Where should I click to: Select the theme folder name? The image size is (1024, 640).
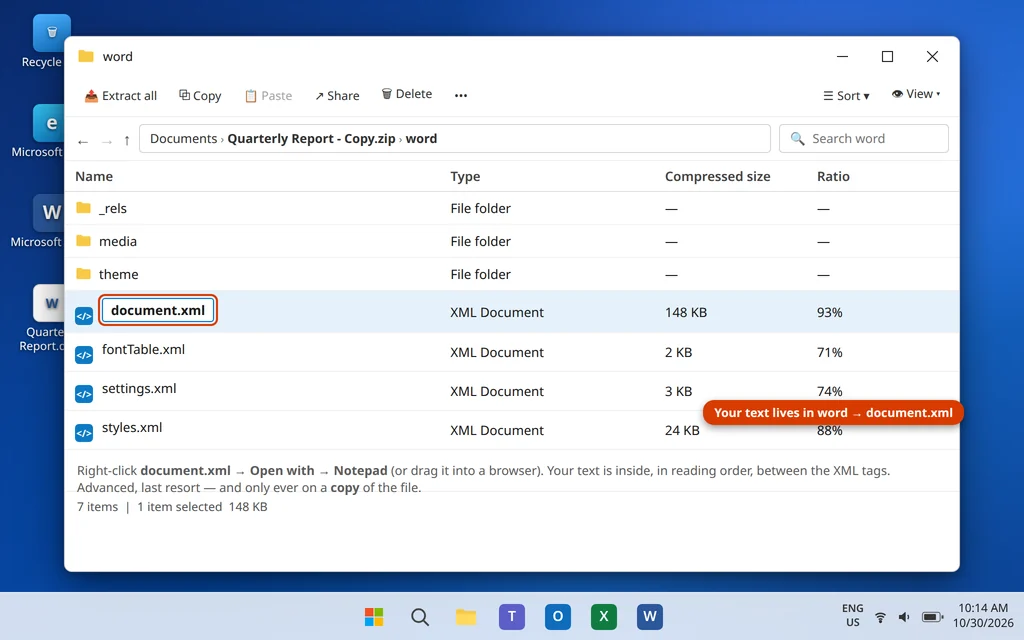(118, 274)
